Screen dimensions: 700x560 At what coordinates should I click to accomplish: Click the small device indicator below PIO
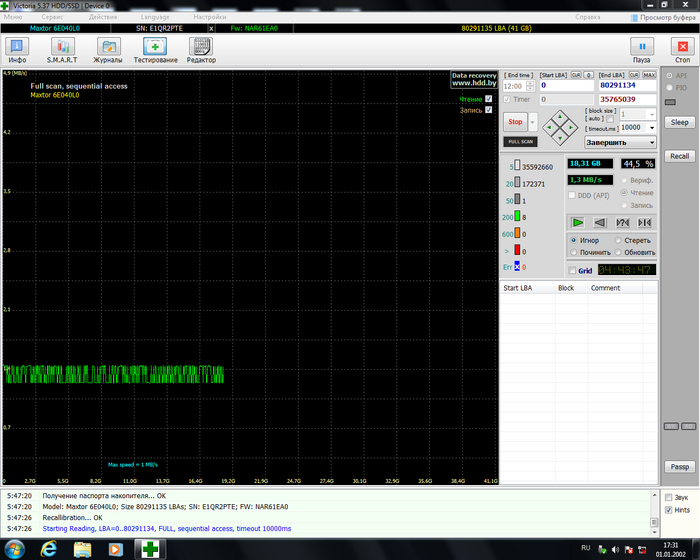[670, 102]
